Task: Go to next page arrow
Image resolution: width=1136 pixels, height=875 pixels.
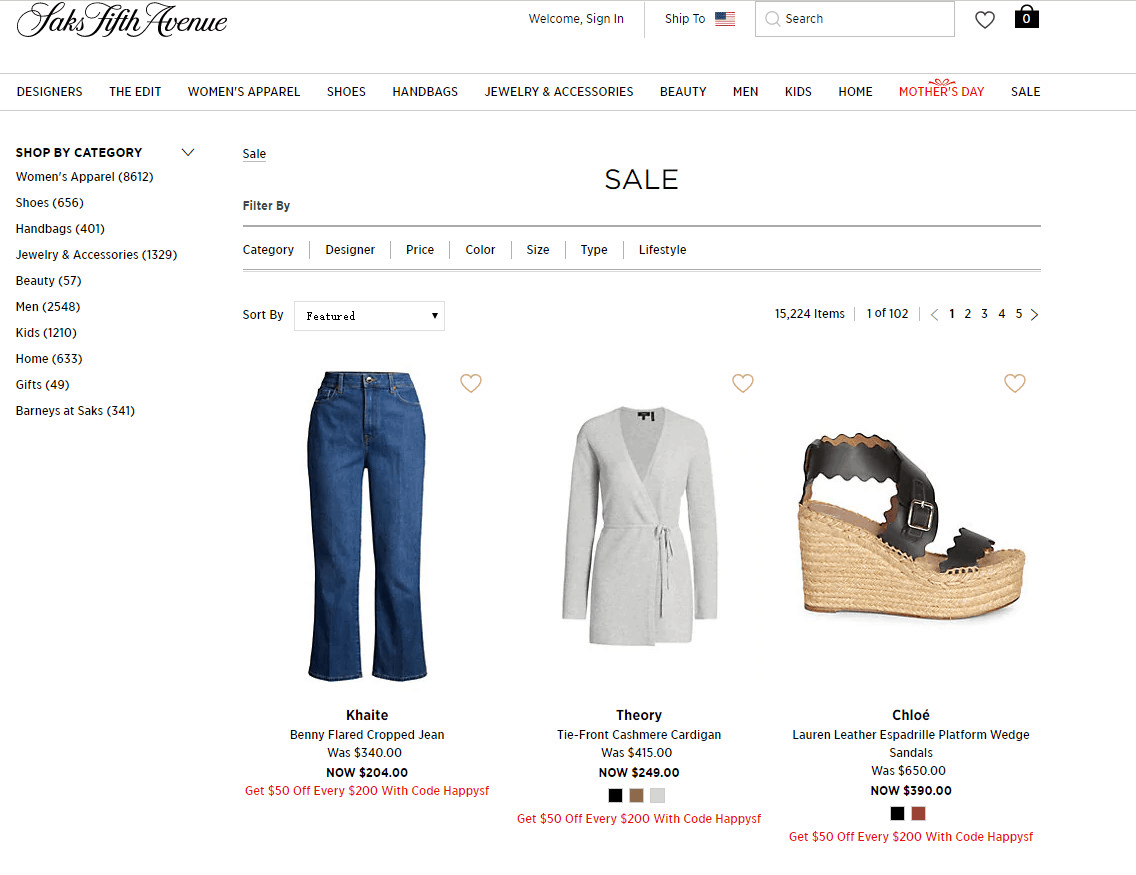Action: click(x=1035, y=314)
